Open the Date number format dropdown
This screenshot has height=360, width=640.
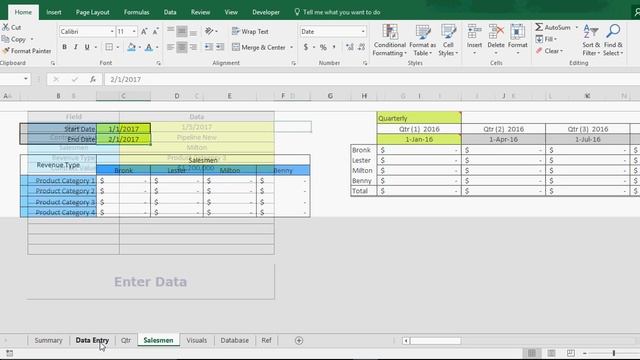click(x=363, y=31)
